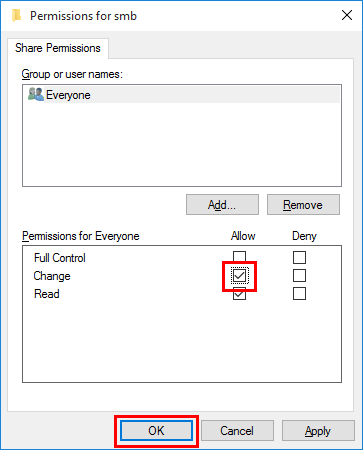This screenshot has width=363, height=450.
Task: Apply the permission changes
Action: [318, 431]
